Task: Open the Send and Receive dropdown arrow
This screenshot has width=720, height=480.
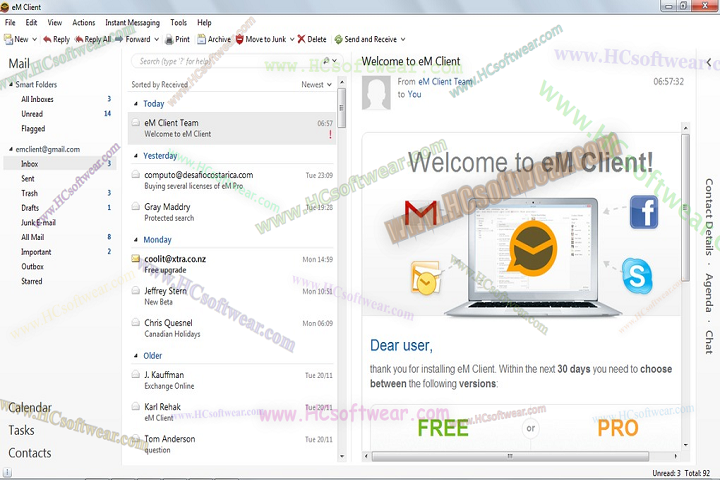Action: (403, 40)
